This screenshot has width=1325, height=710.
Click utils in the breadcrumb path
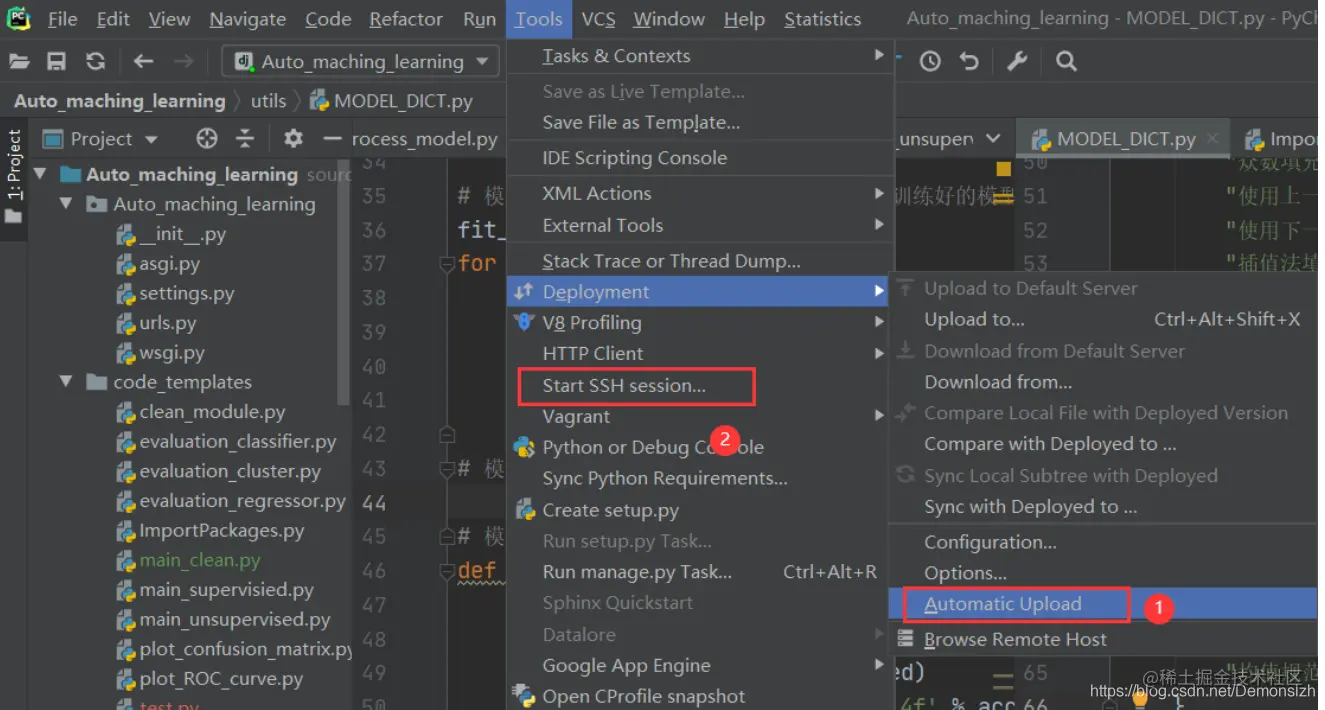click(x=268, y=101)
